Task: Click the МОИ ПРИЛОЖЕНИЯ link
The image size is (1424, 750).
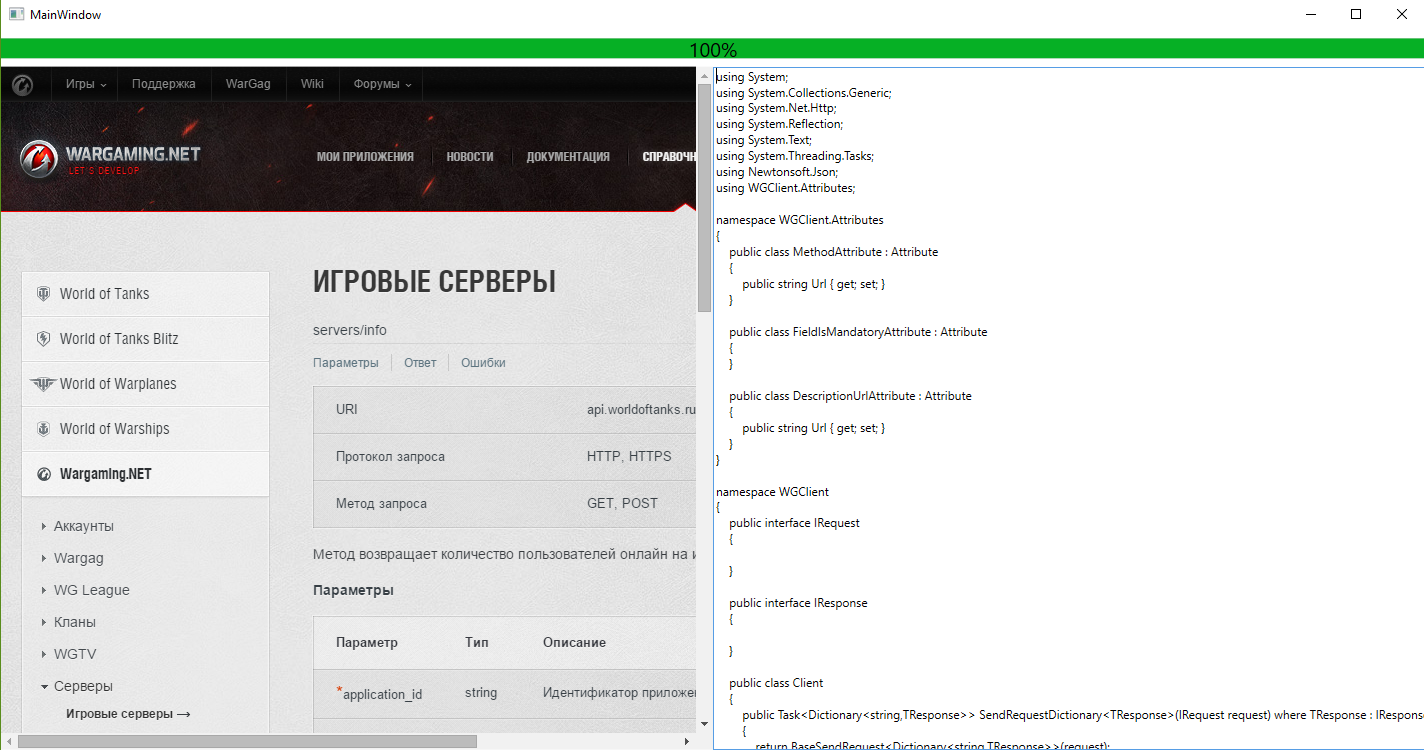Action: pos(365,156)
